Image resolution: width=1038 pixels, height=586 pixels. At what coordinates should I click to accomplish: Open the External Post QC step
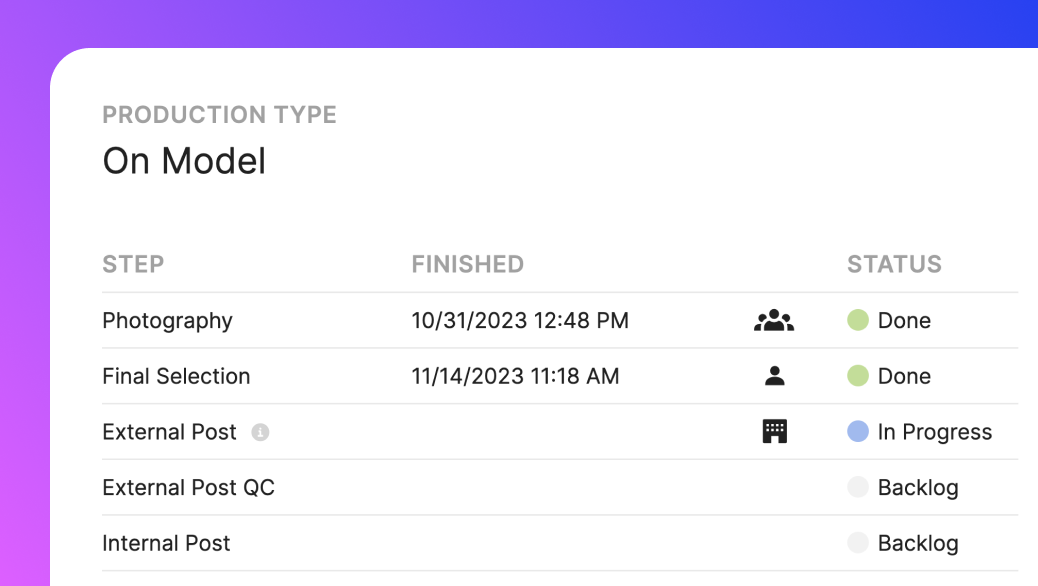point(188,488)
